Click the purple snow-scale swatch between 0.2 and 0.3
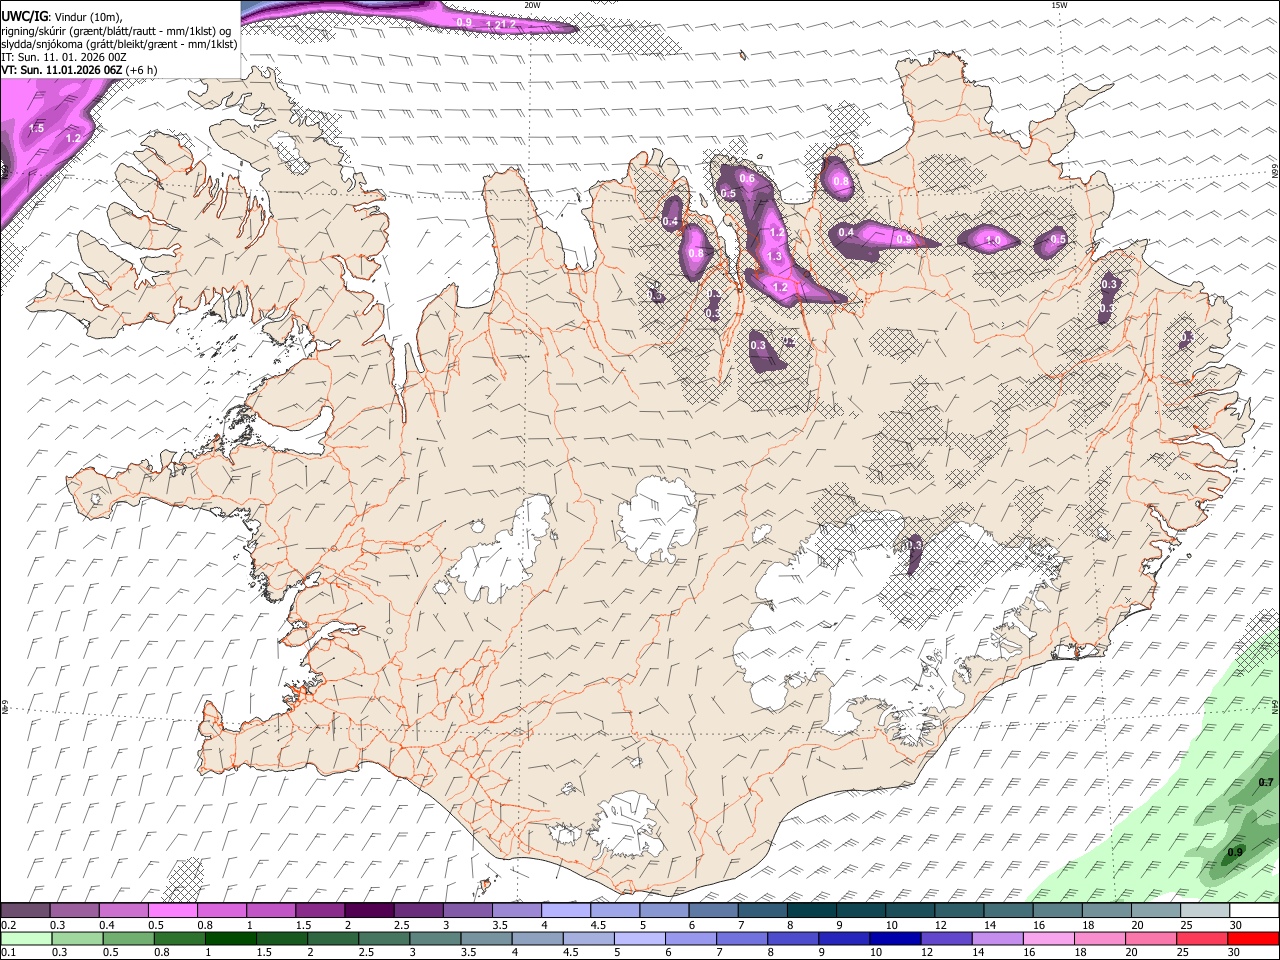Screen dimensions: 1280x960 (x=27, y=911)
